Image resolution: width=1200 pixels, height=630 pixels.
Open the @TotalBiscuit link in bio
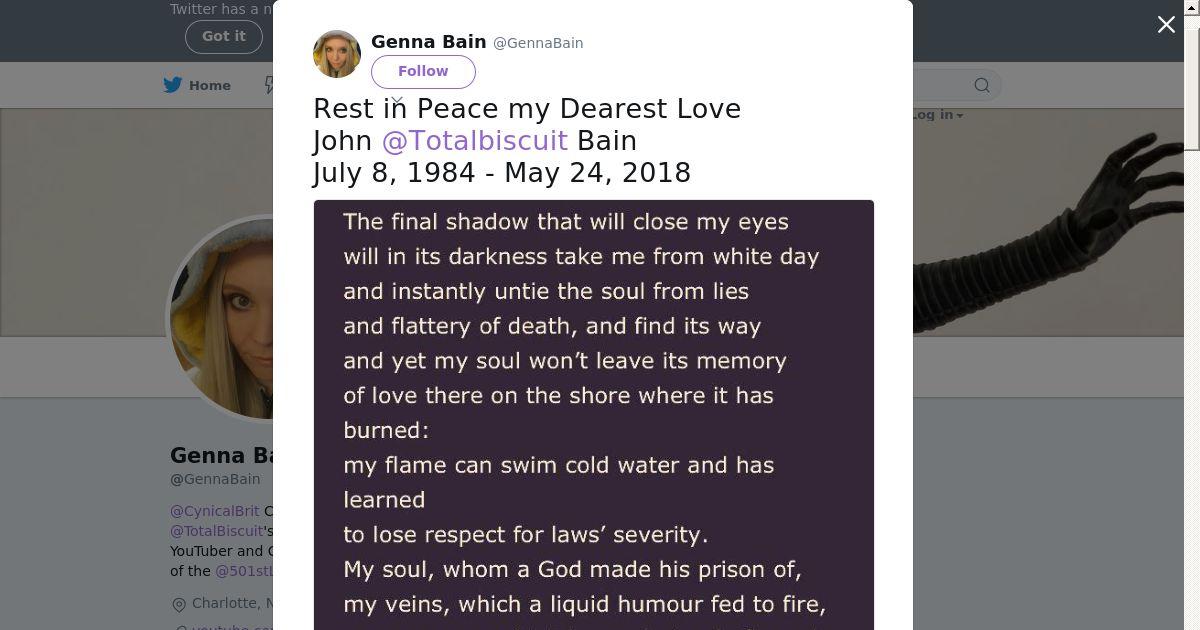click(216, 531)
